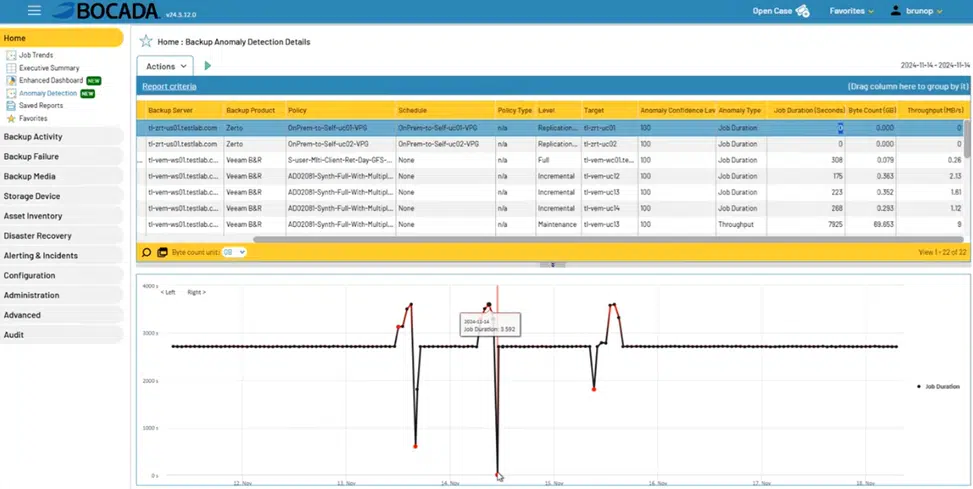Open Alerting & Incidents menu

61,256
